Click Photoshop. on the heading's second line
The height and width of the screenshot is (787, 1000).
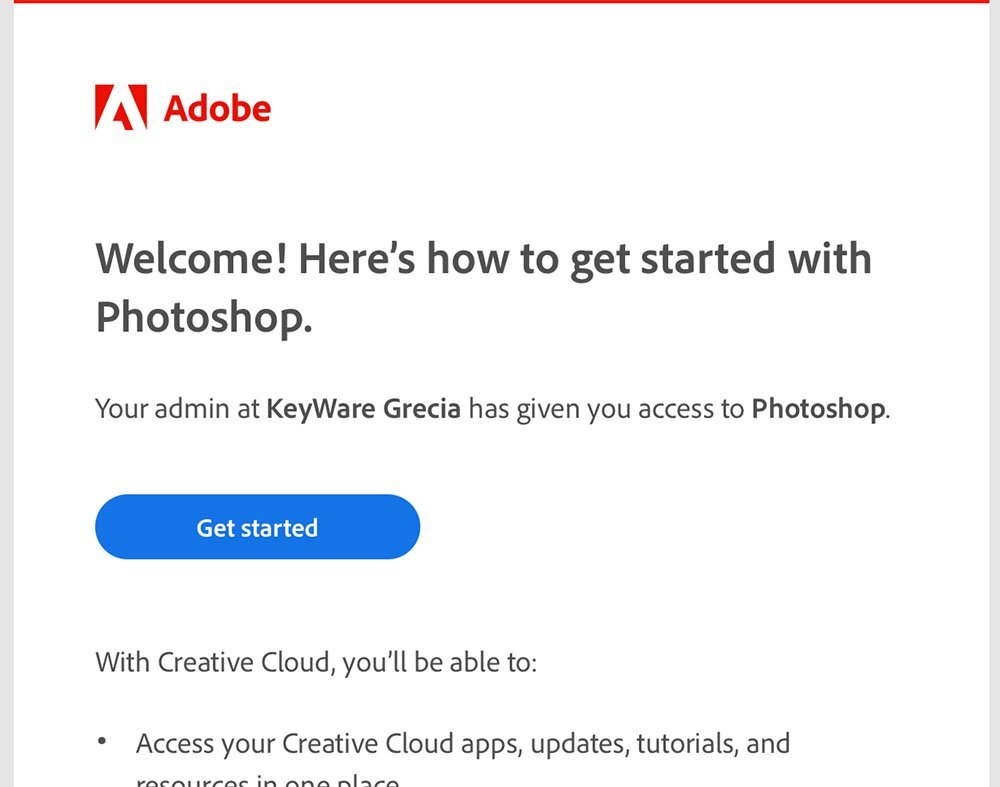[204, 318]
